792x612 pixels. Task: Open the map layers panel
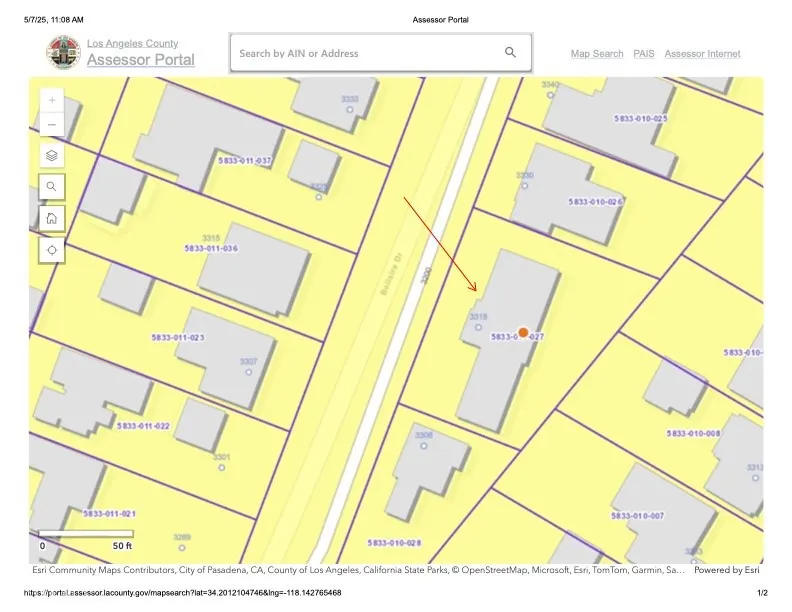52,155
